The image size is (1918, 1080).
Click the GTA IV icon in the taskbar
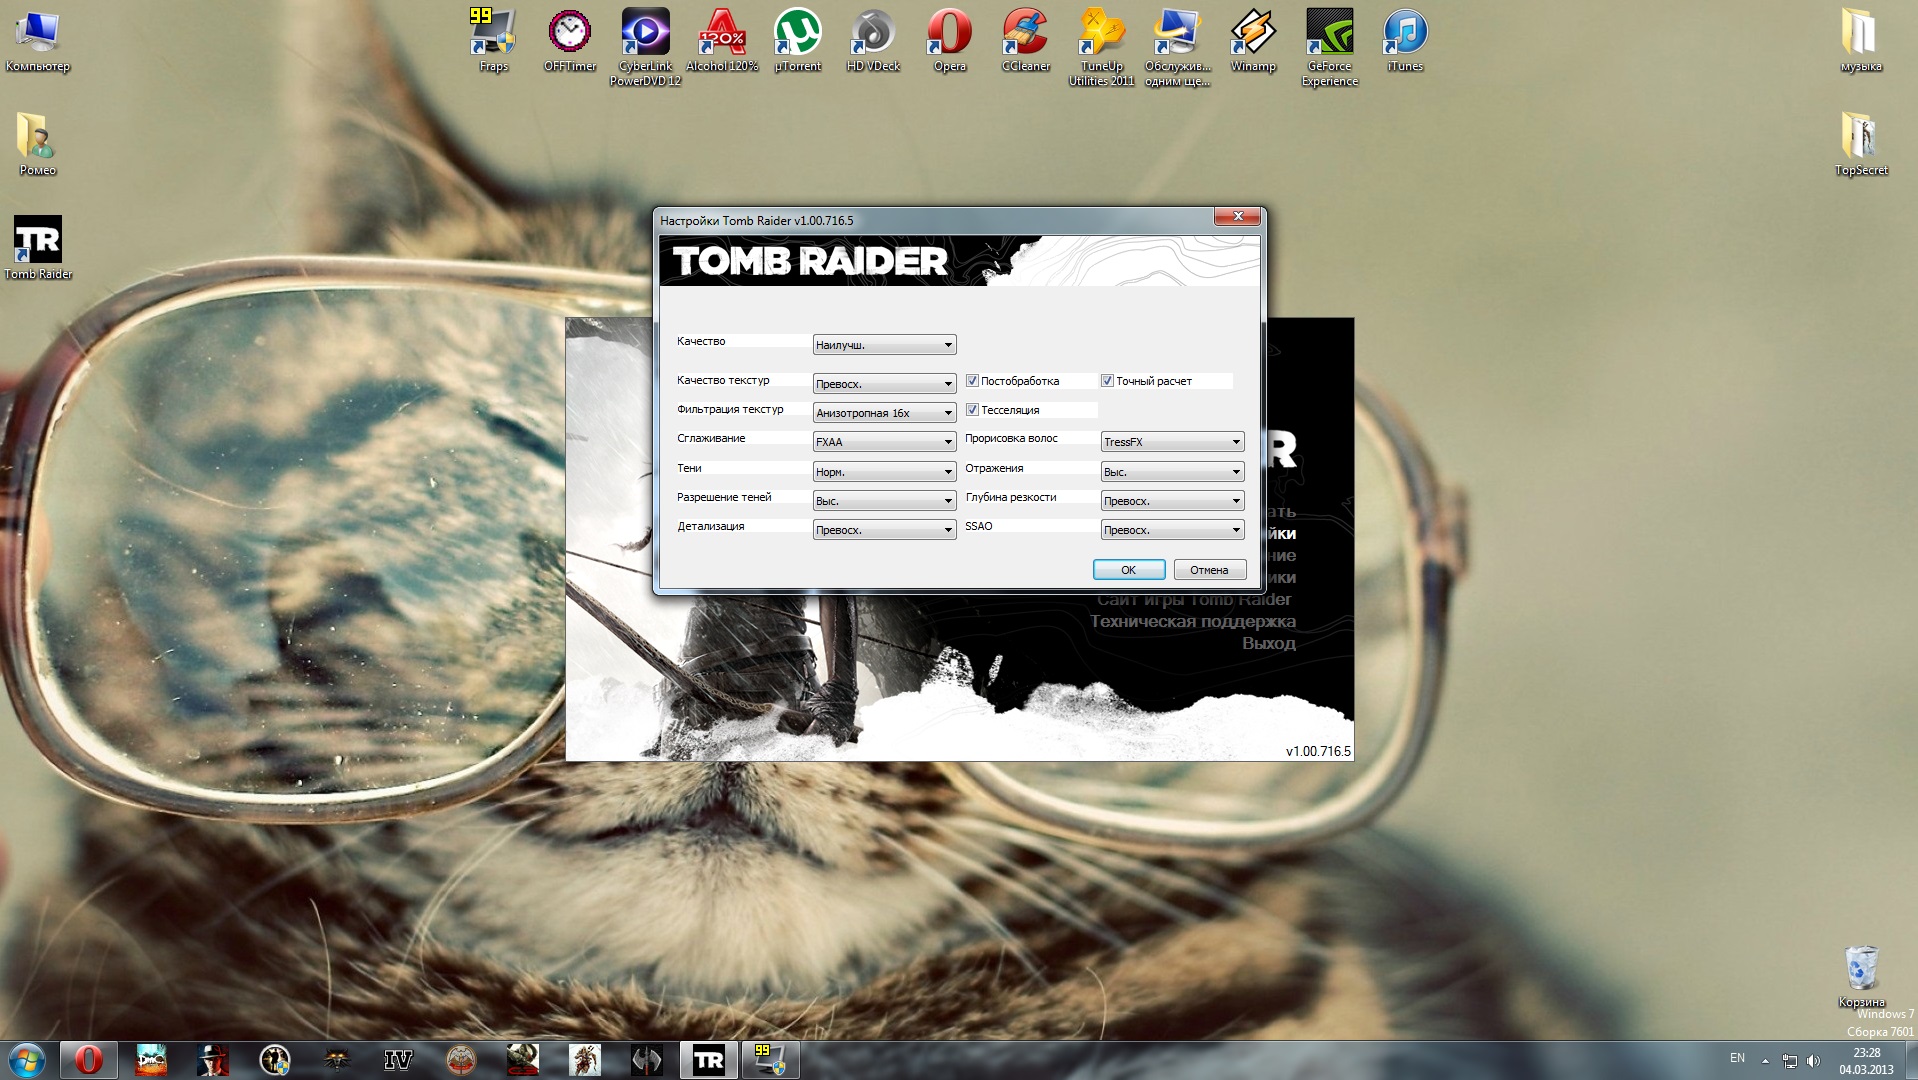coord(398,1060)
